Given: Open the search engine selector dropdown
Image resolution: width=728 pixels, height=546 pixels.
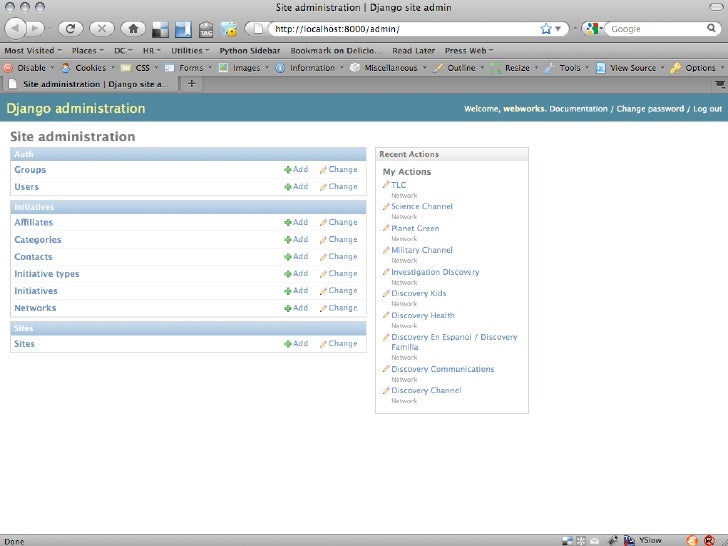Looking at the screenshot, I should click(x=594, y=29).
